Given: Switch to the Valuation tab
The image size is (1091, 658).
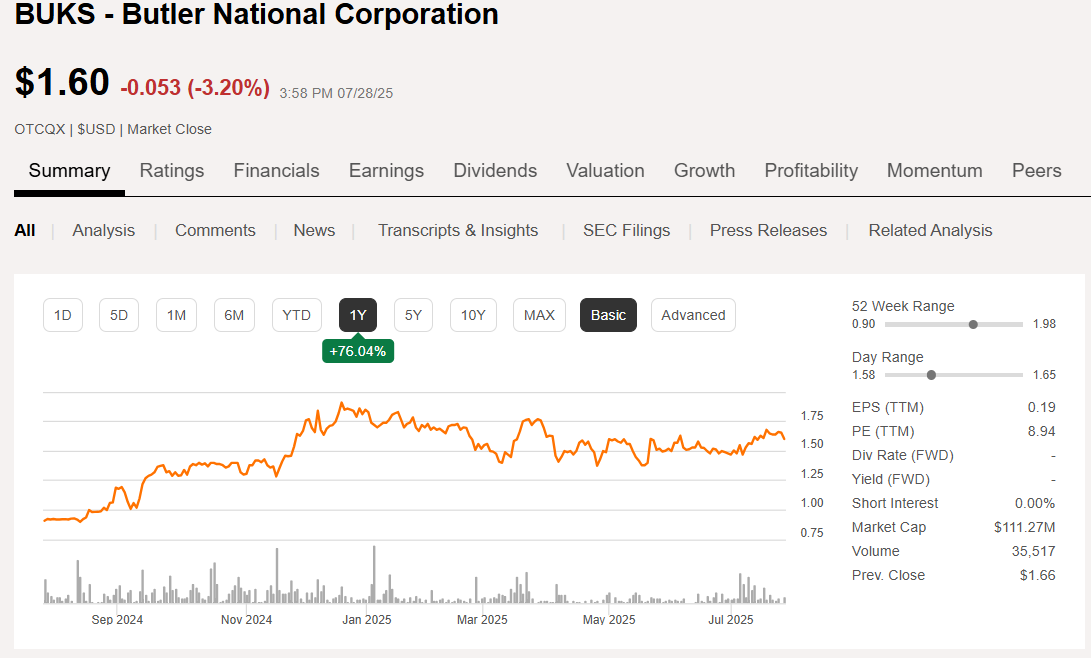Looking at the screenshot, I should tap(605, 171).
